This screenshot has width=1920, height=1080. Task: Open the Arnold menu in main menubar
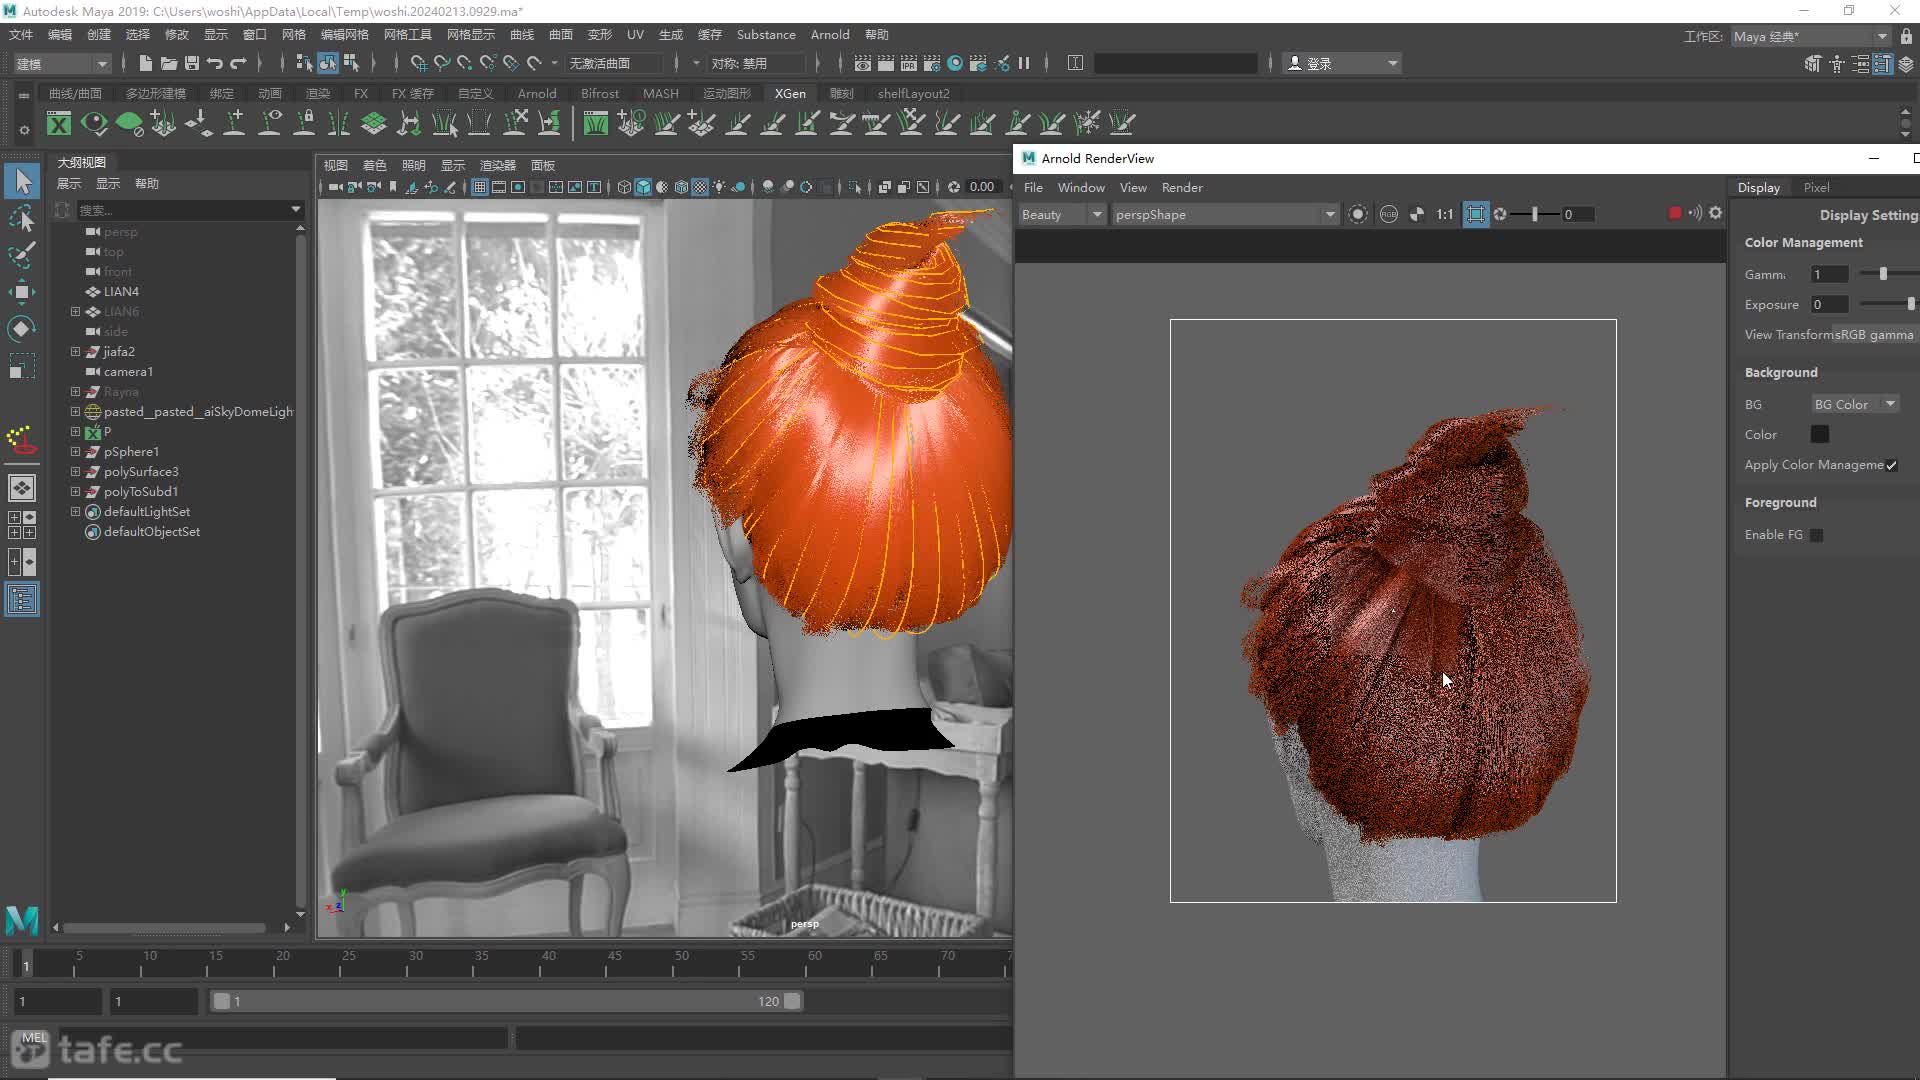click(830, 34)
